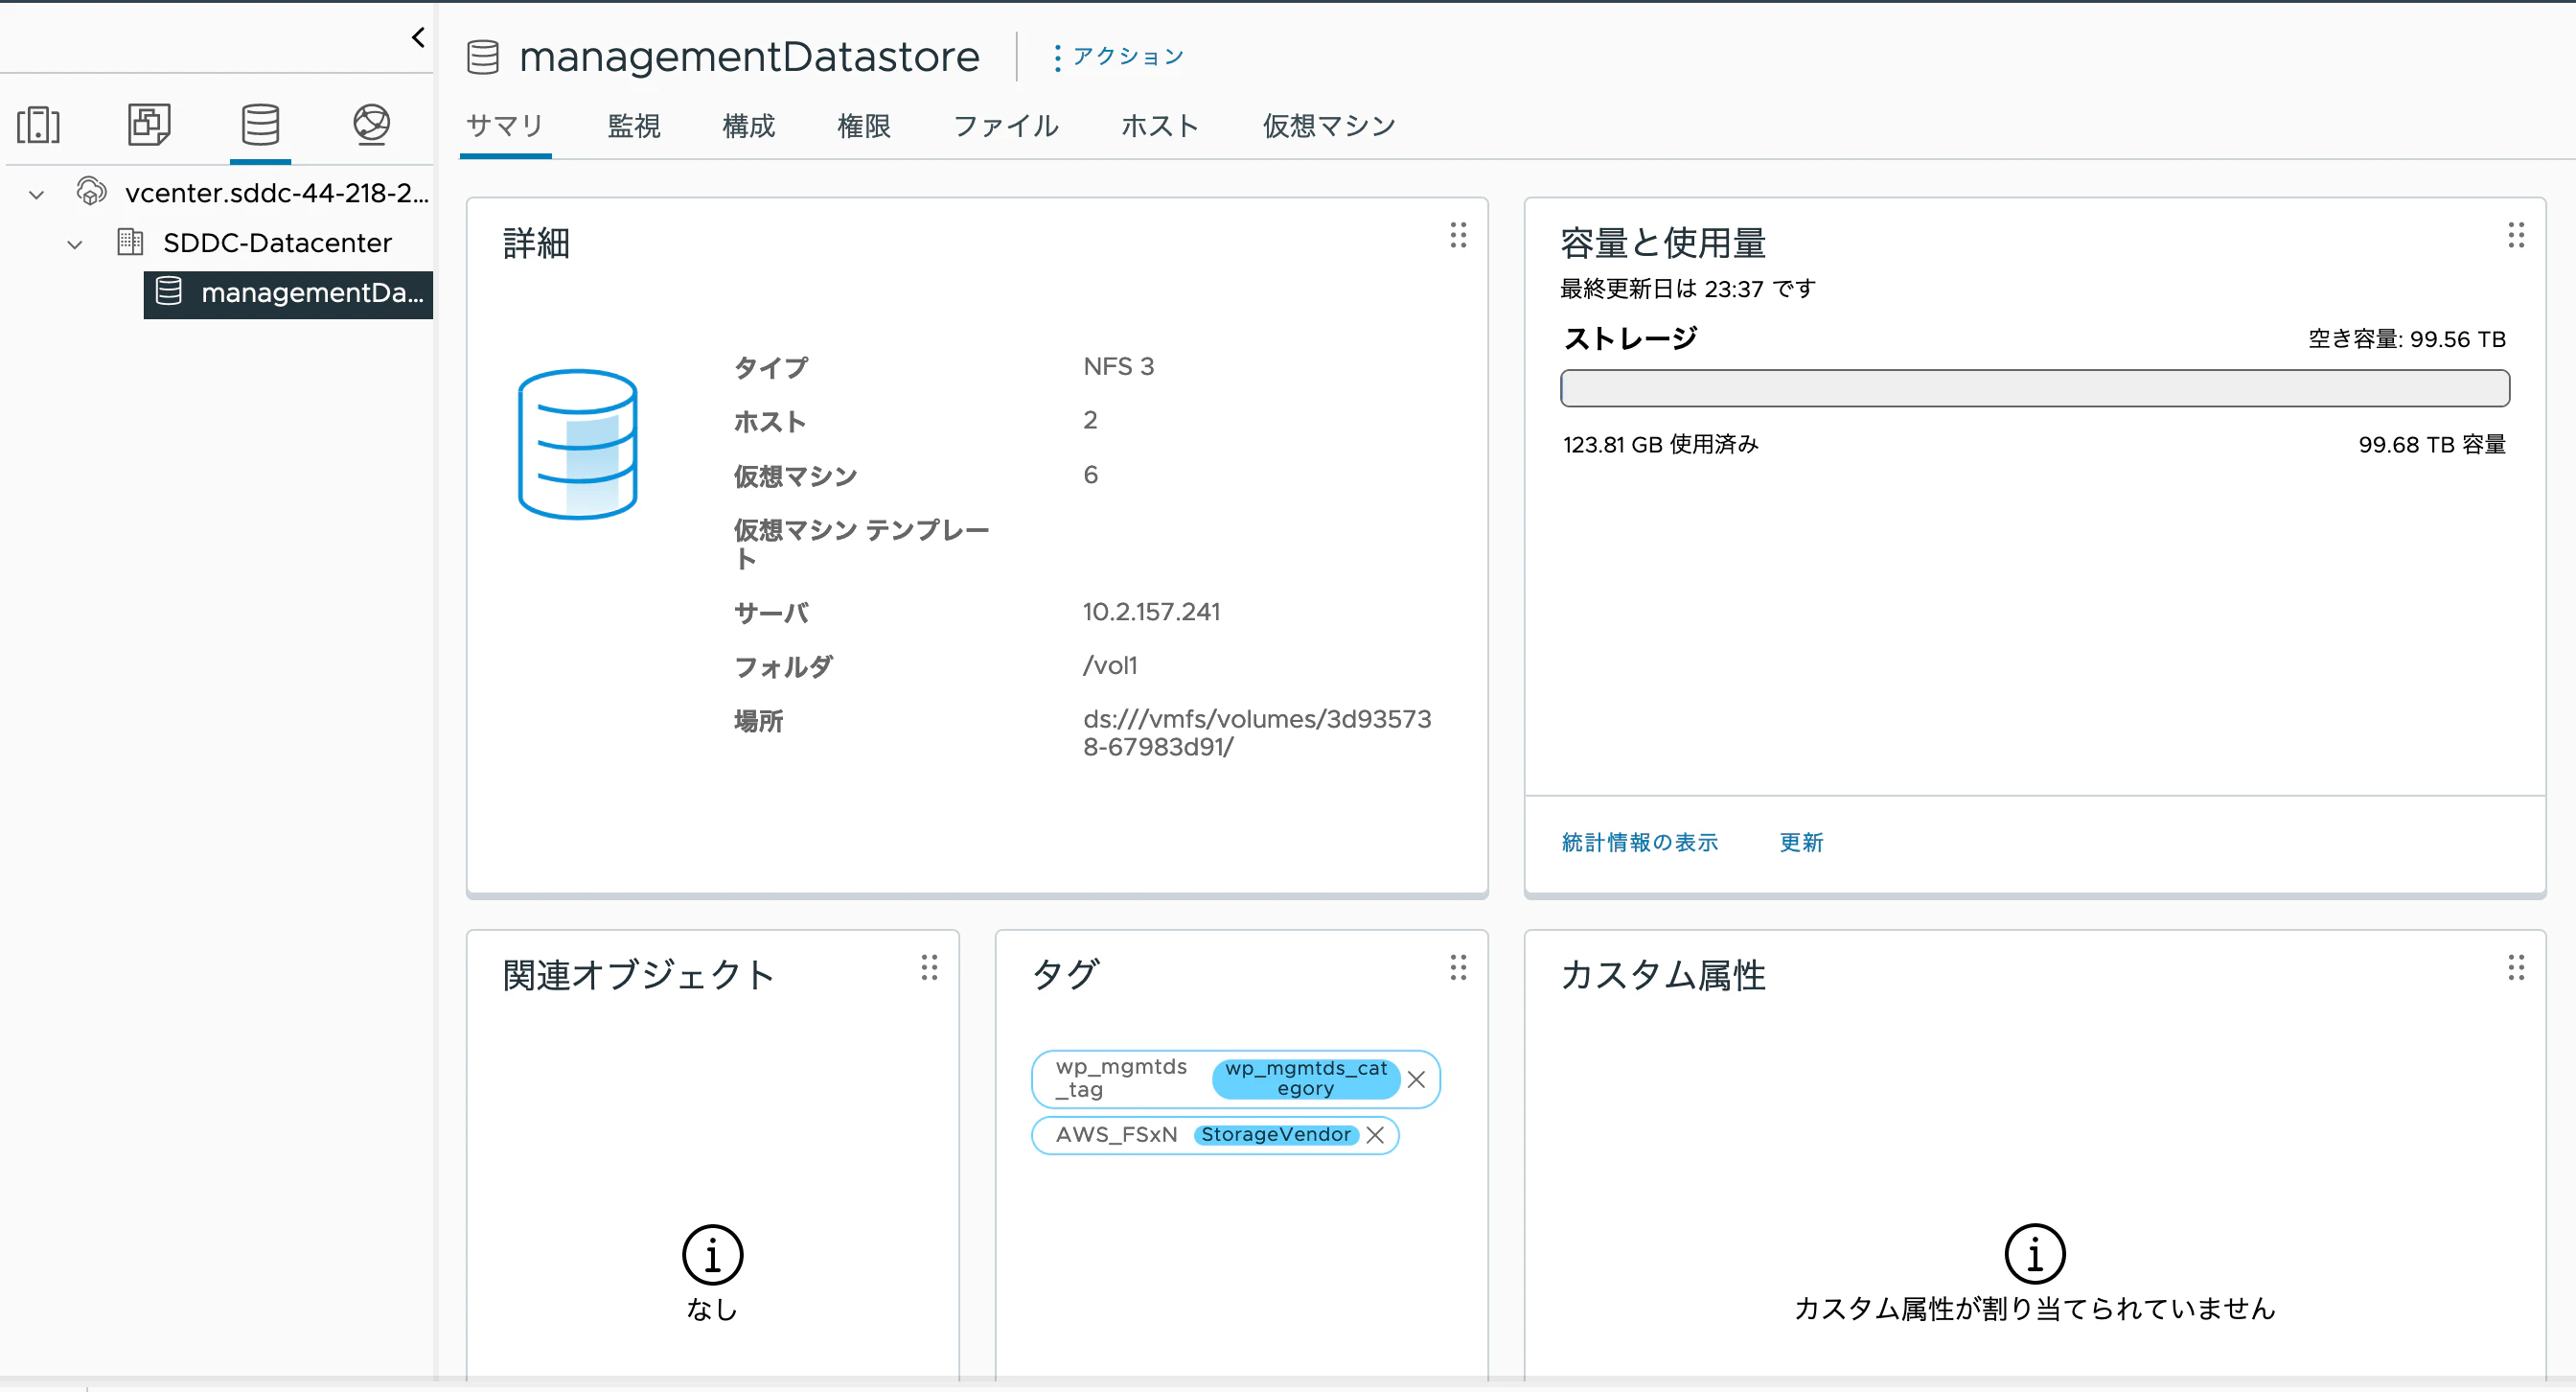
Task: Remove the wp_mgmtds_tag tag with X
Action: click(1416, 1079)
